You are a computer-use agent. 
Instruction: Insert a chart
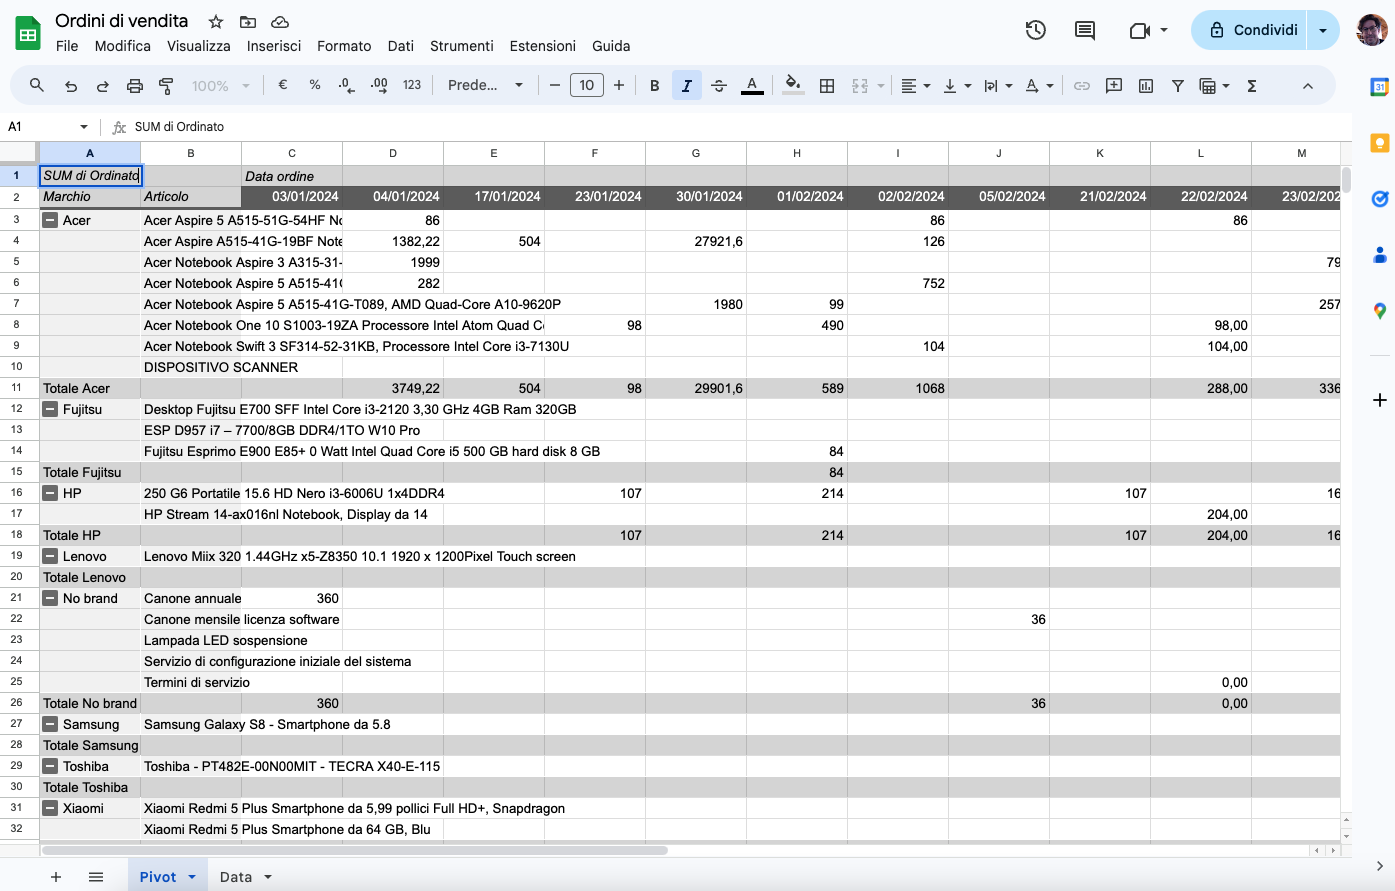pyautogui.click(x=1146, y=86)
